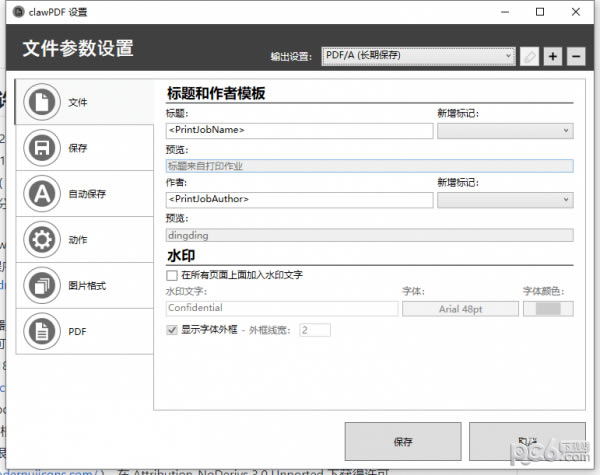Click the clawPDF app icon in title bar

tap(18, 12)
